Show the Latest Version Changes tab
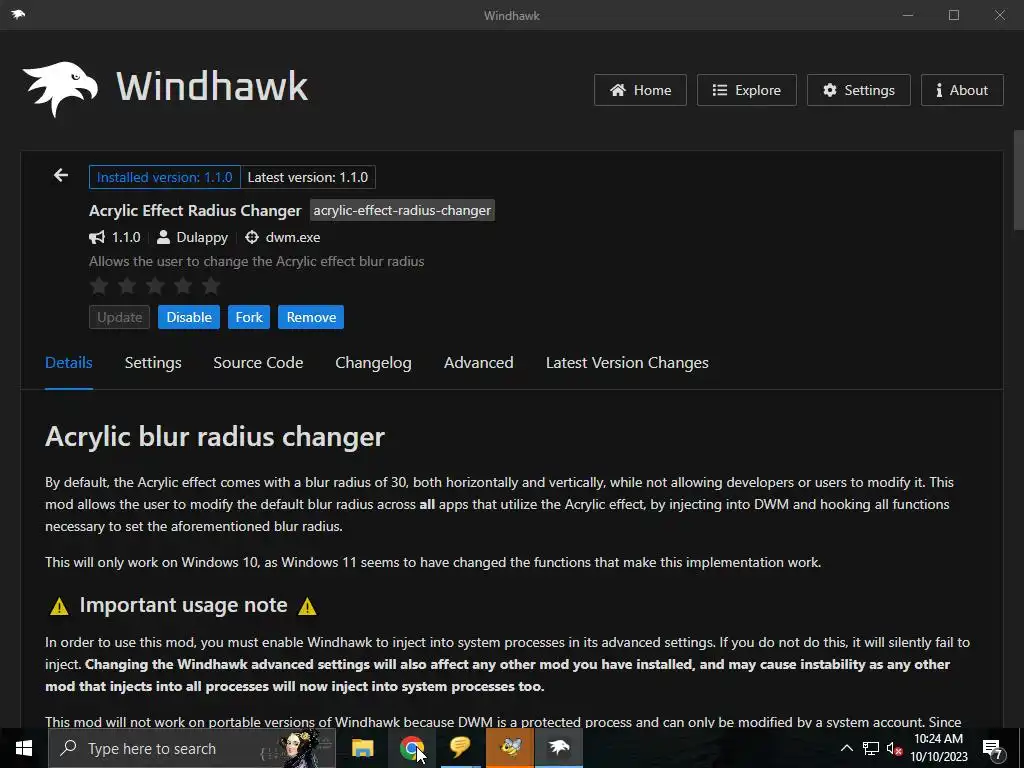The width and height of the screenshot is (1024, 768). 627,362
